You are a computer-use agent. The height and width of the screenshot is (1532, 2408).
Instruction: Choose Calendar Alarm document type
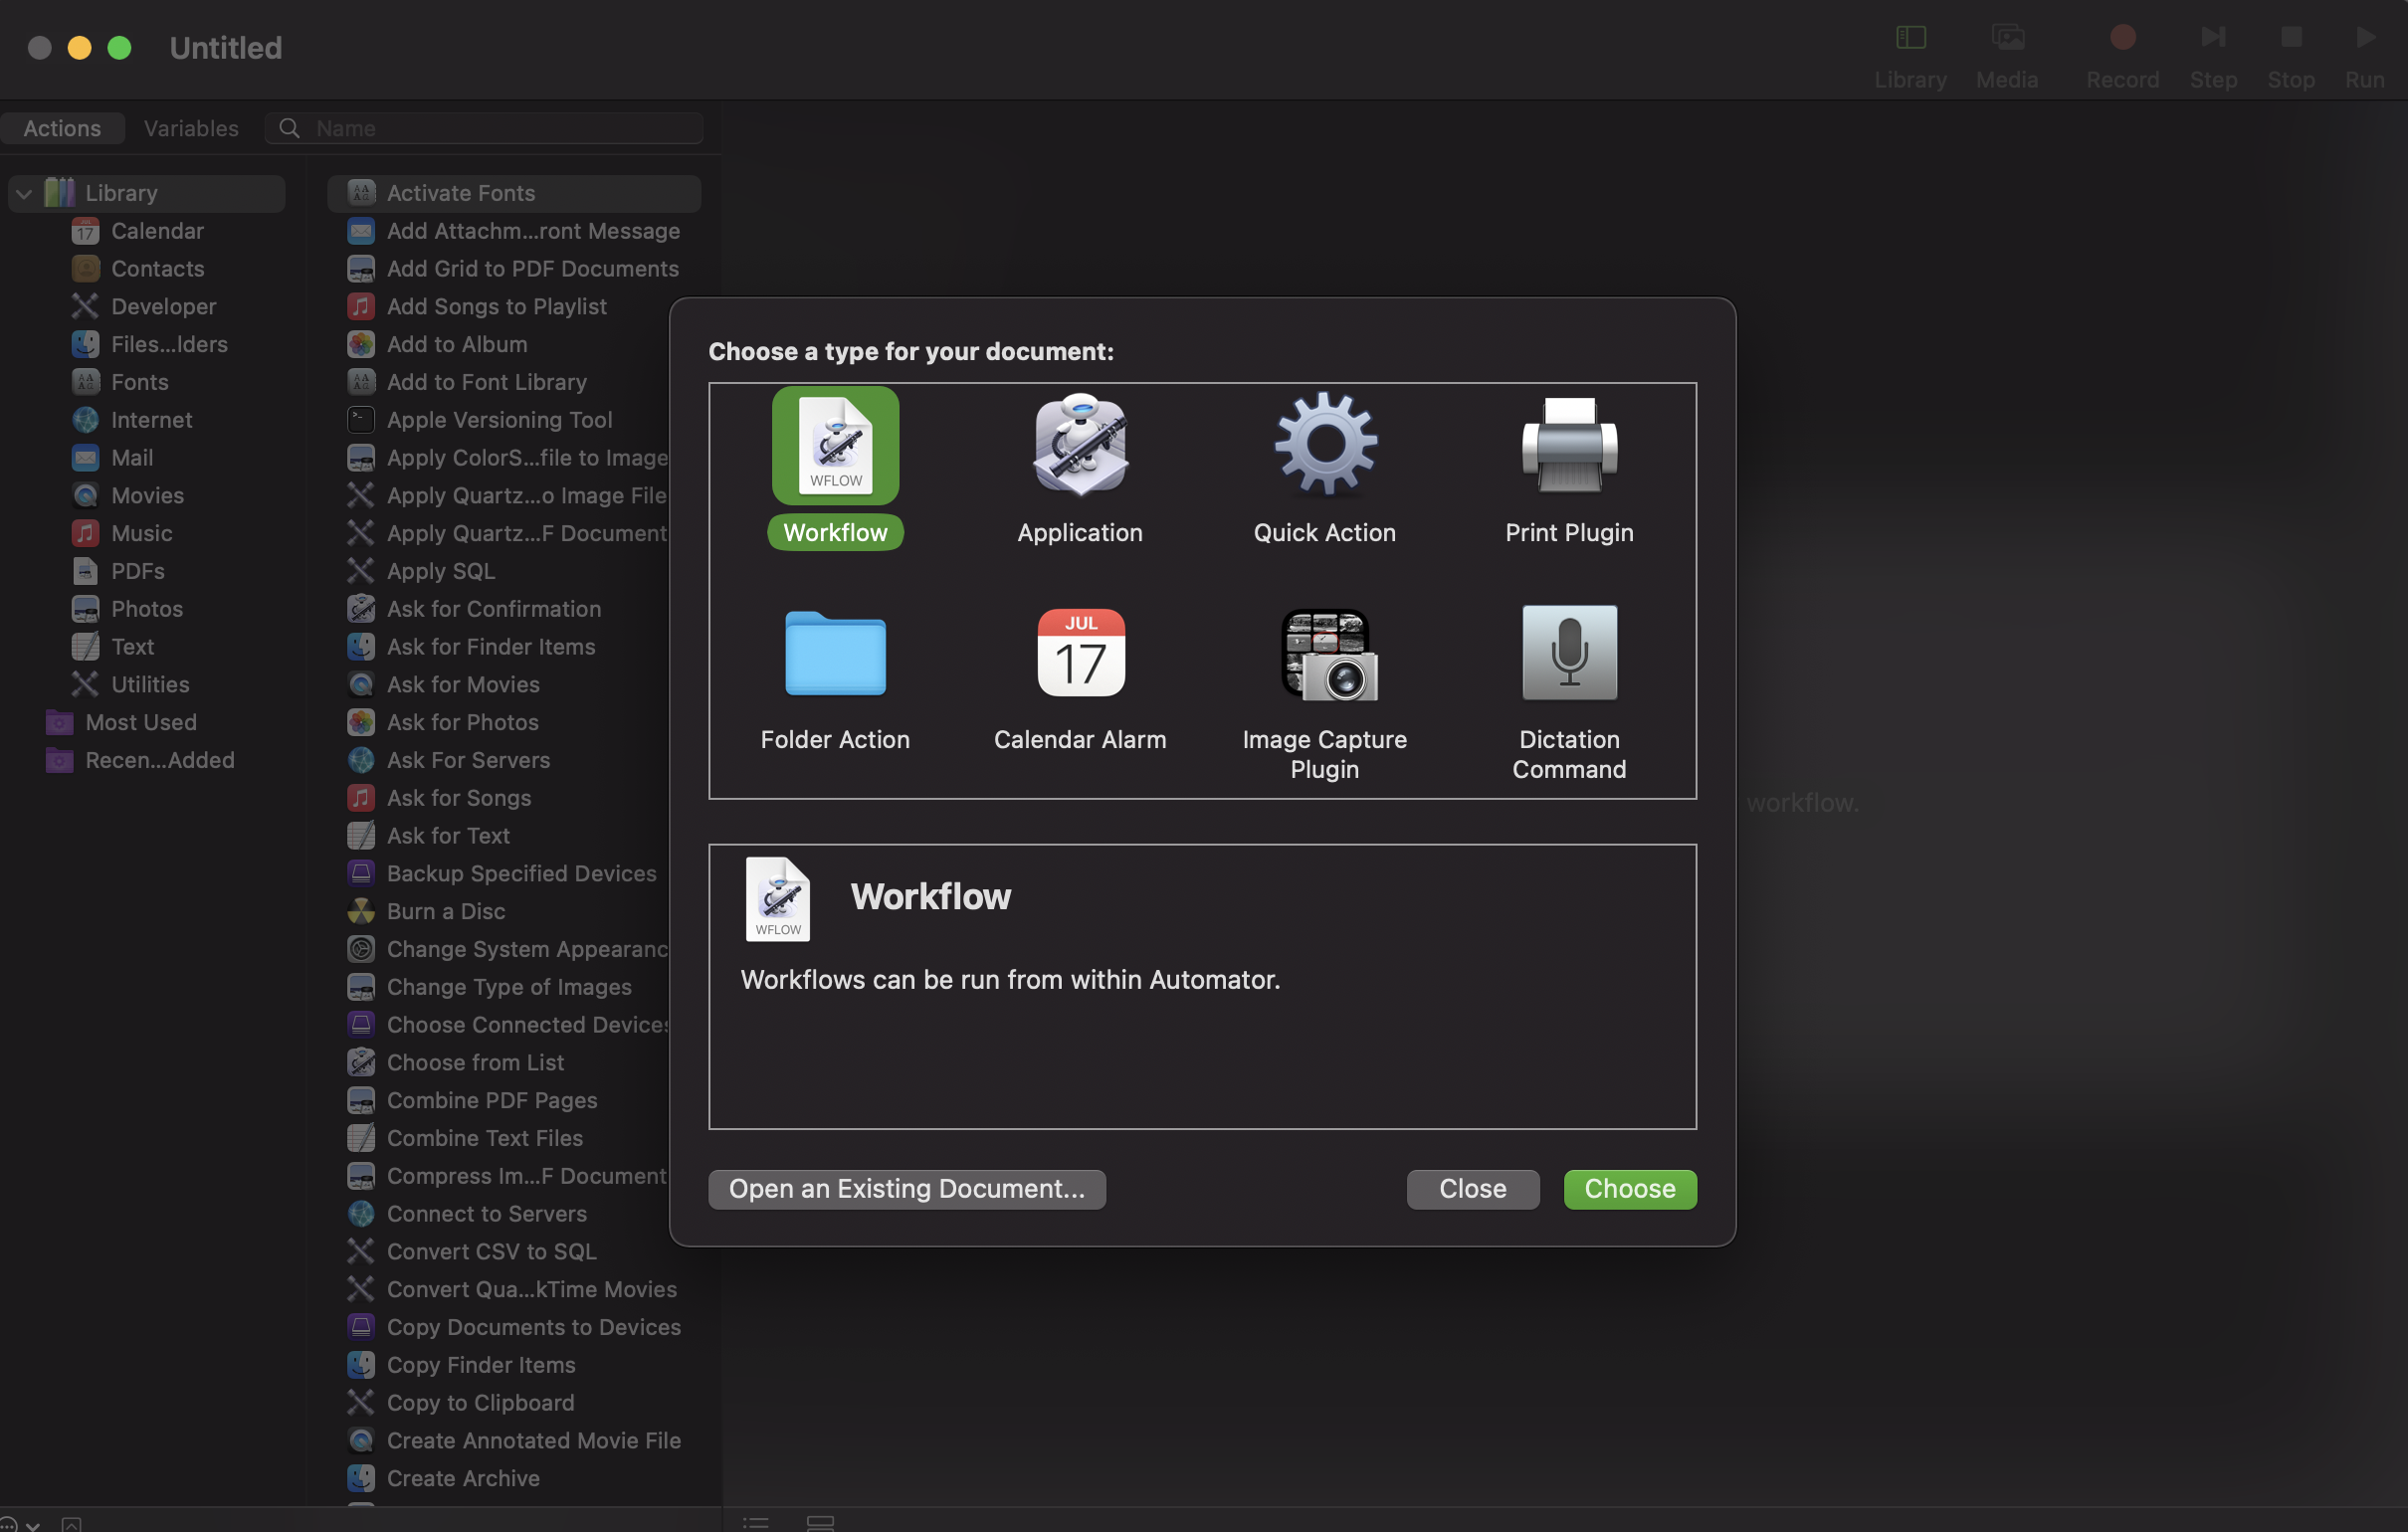pyautogui.click(x=1079, y=654)
